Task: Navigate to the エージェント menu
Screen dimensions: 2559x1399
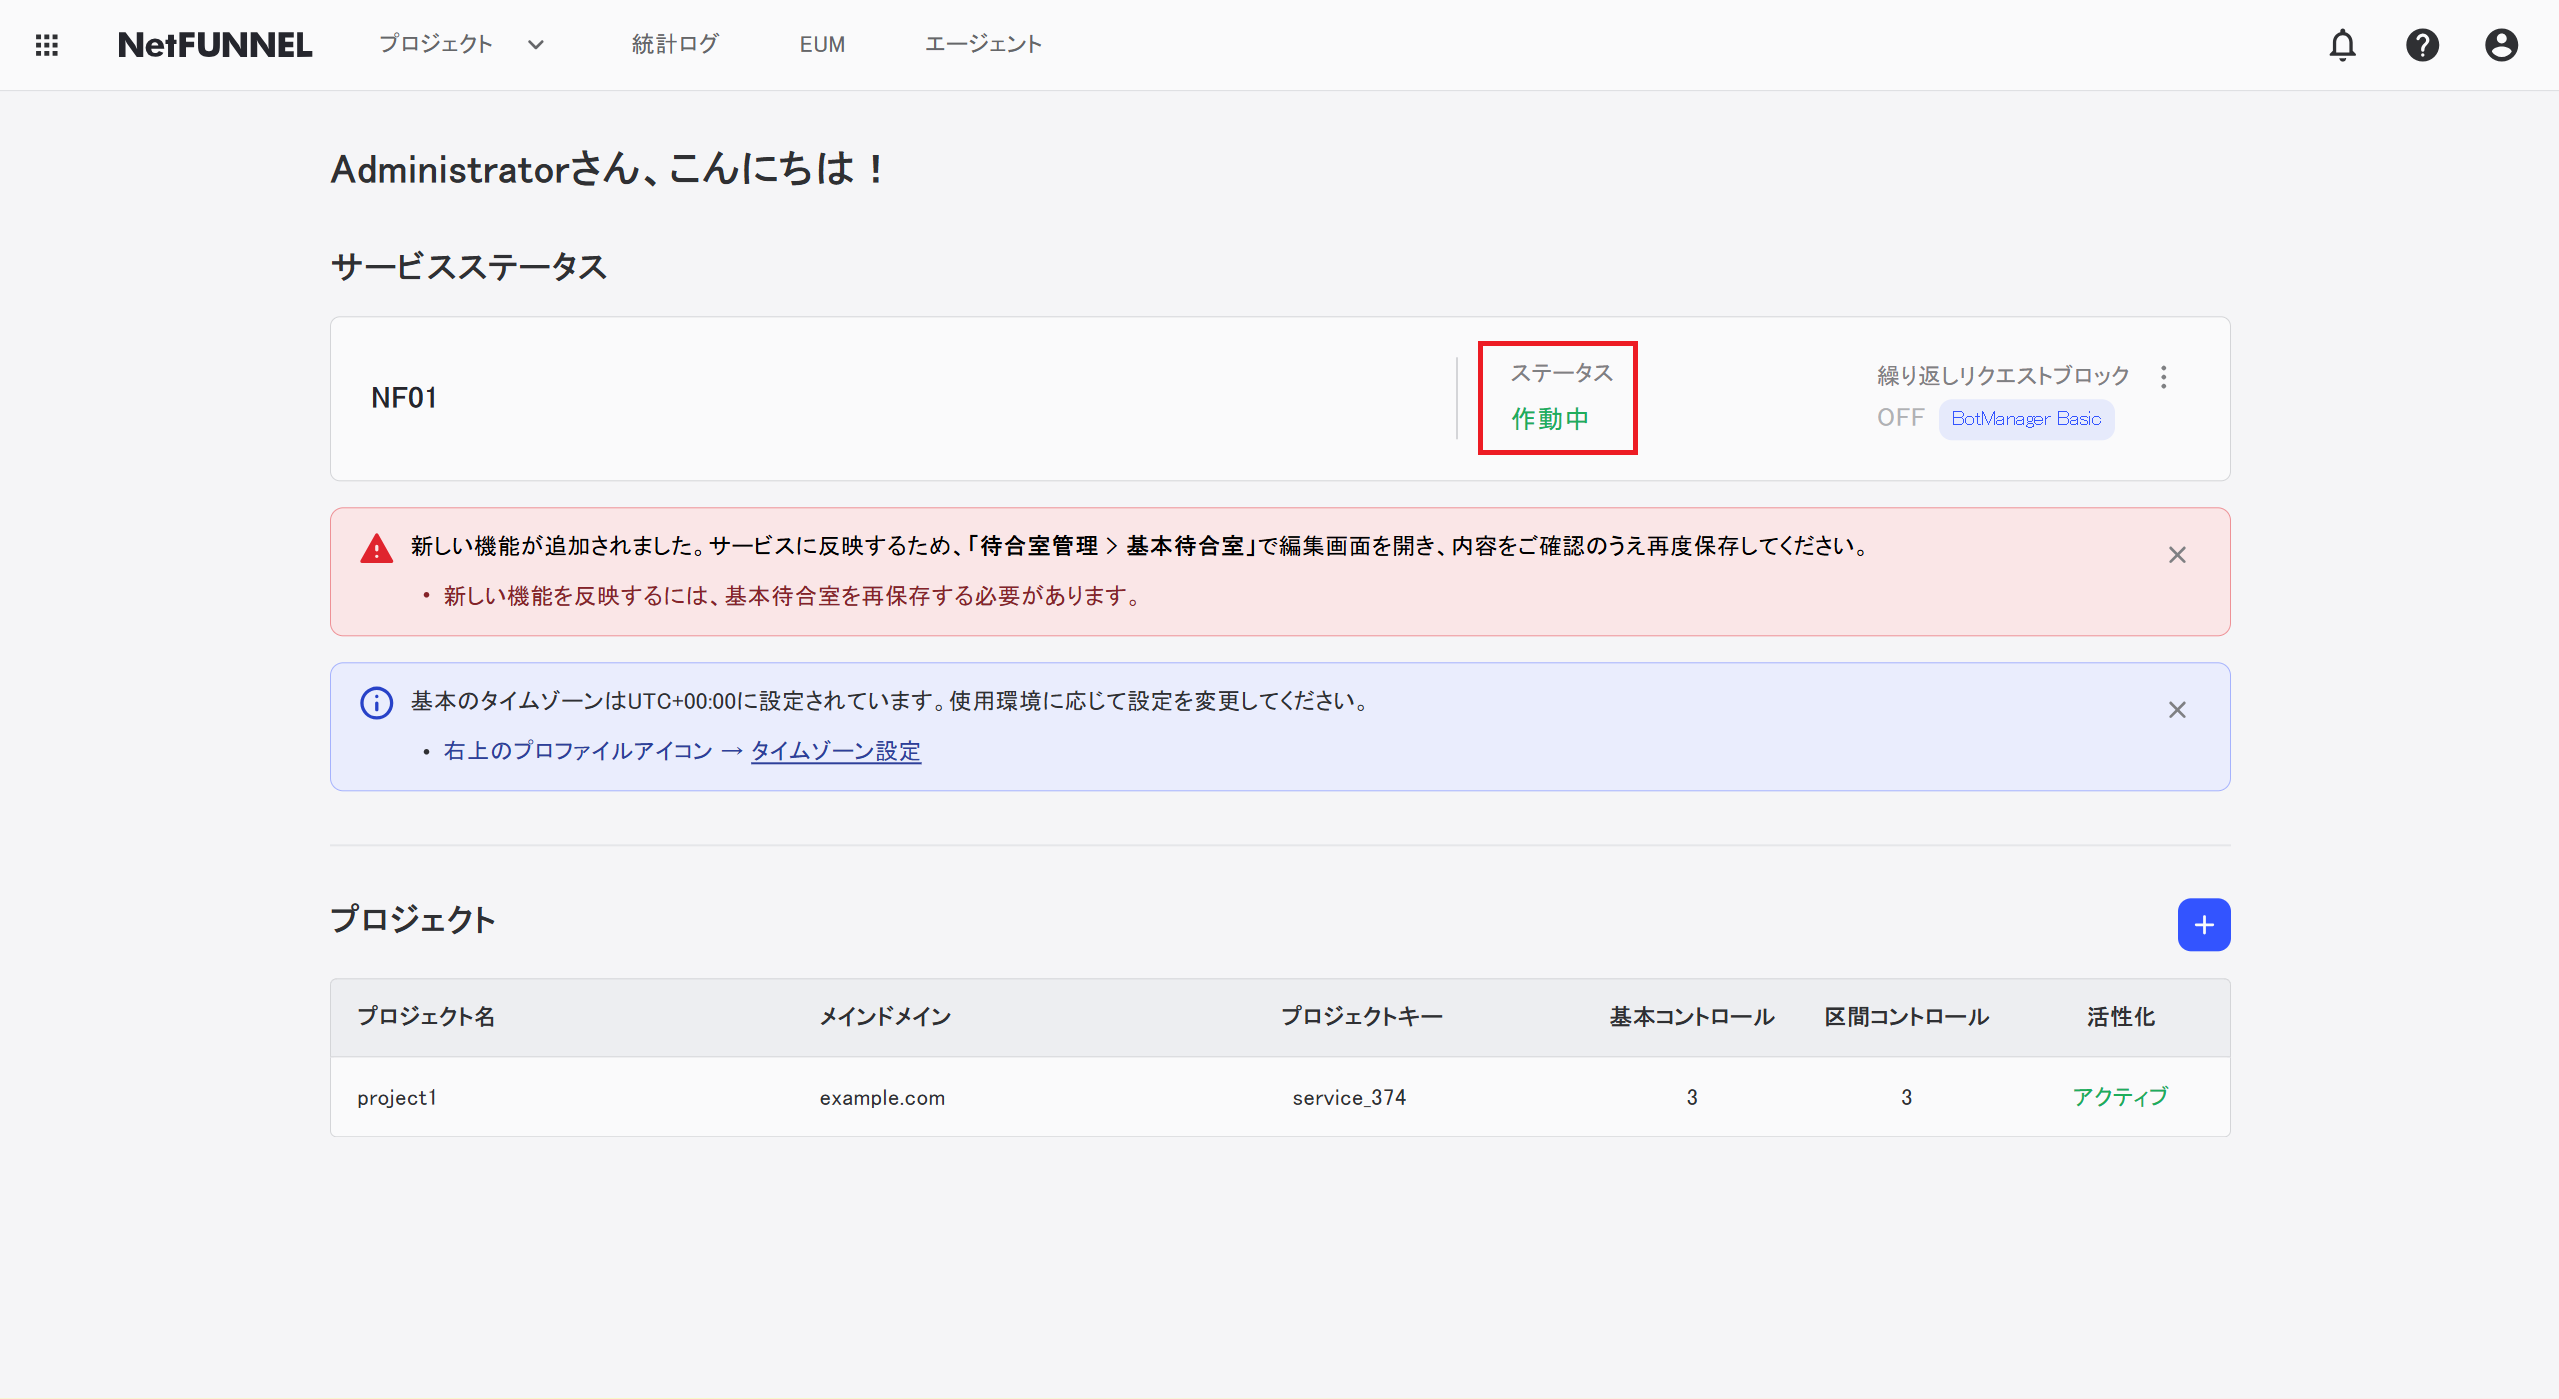Action: 983,45
